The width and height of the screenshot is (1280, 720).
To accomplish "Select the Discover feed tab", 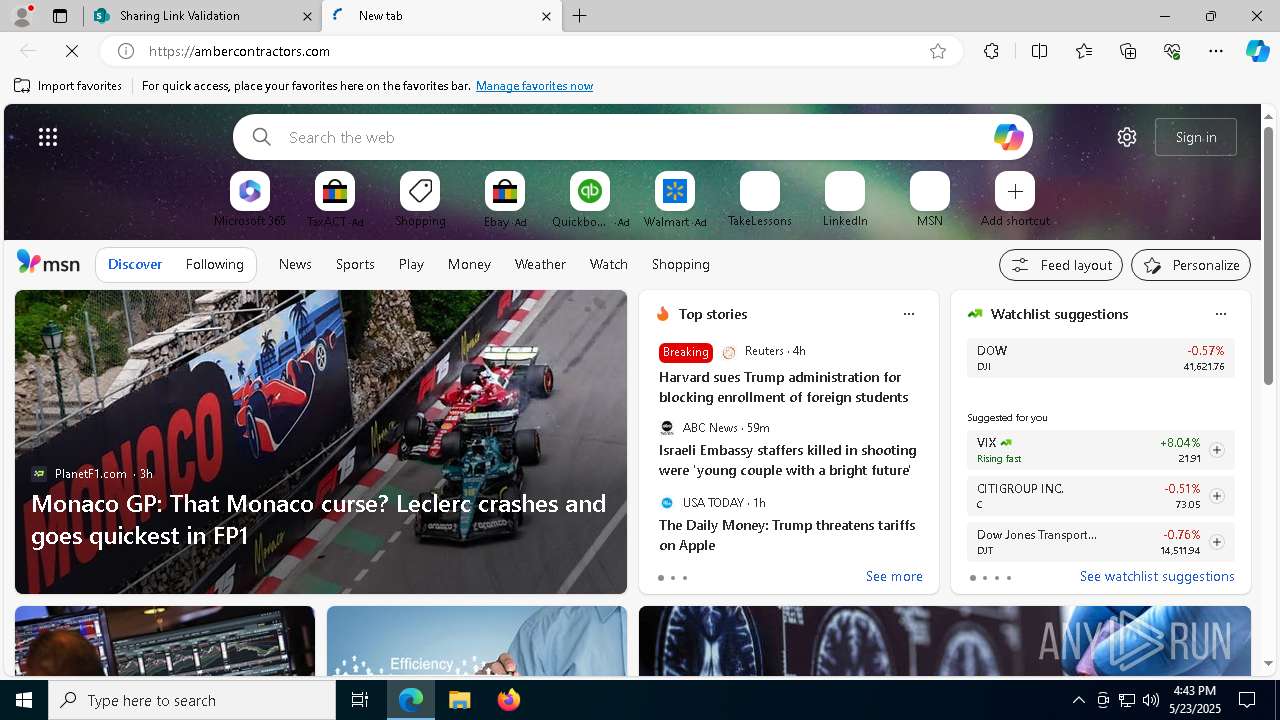I will [x=135, y=264].
